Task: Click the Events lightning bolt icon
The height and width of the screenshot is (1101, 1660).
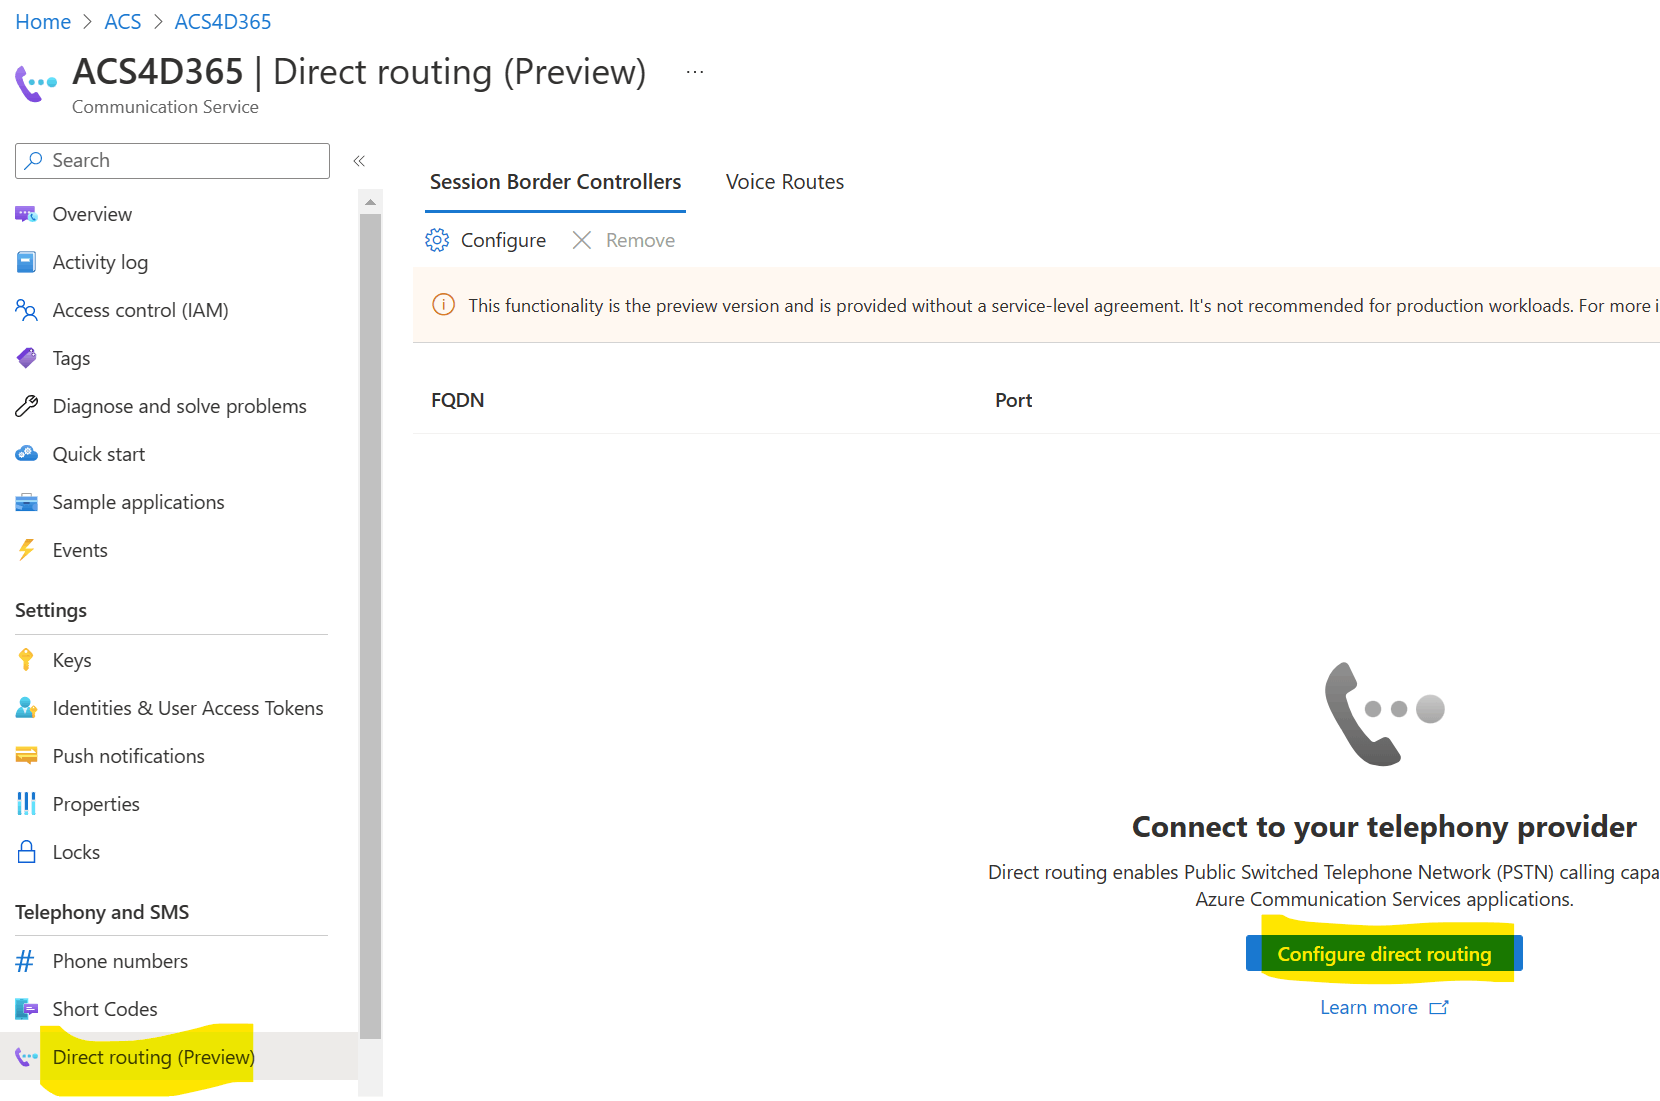Action: pyautogui.click(x=26, y=550)
